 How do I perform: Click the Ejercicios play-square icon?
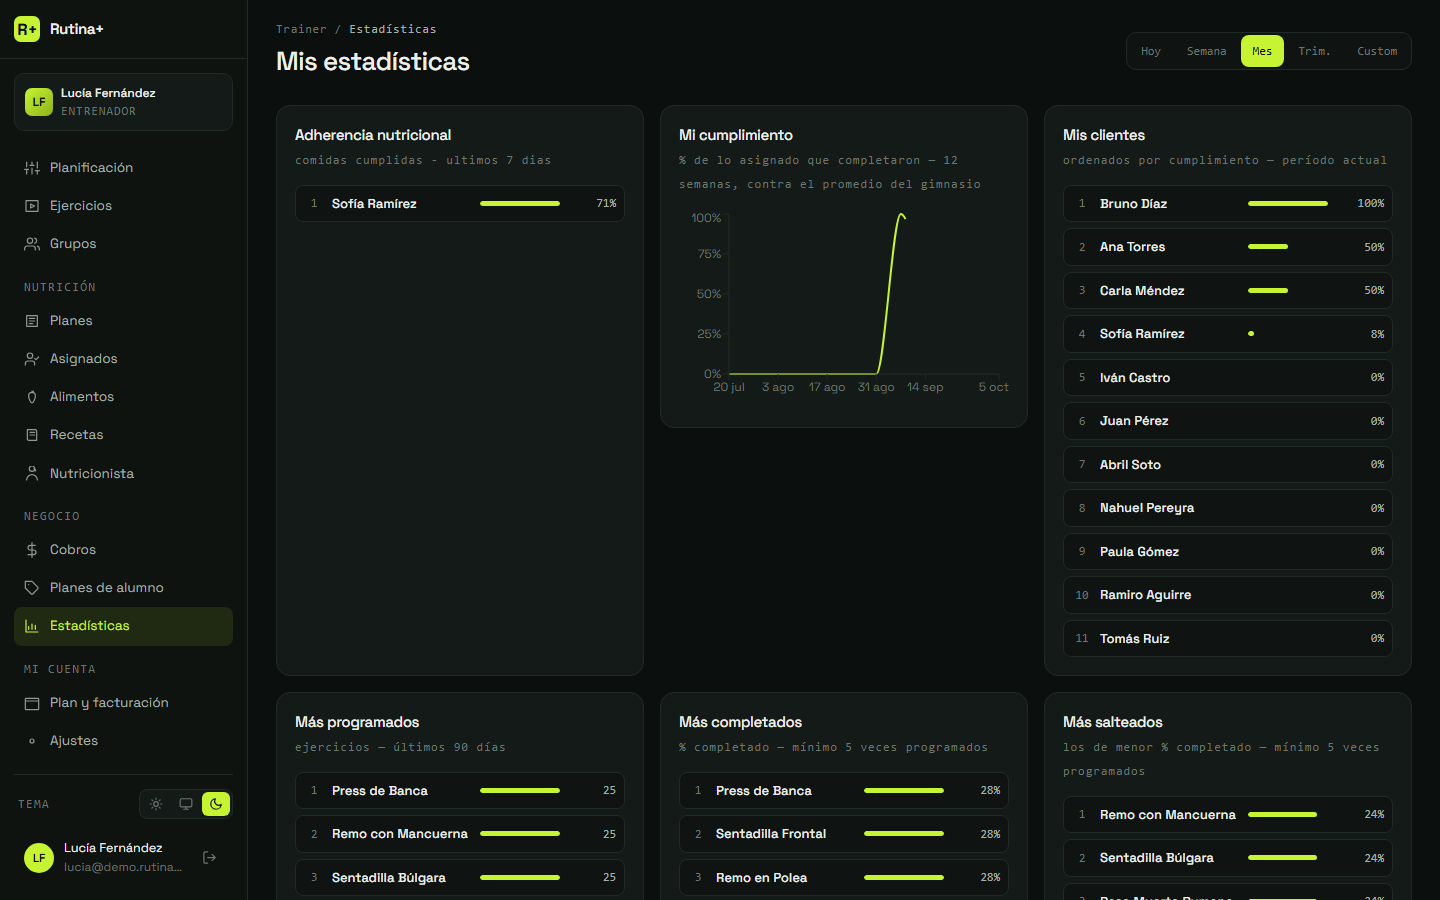click(32, 206)
